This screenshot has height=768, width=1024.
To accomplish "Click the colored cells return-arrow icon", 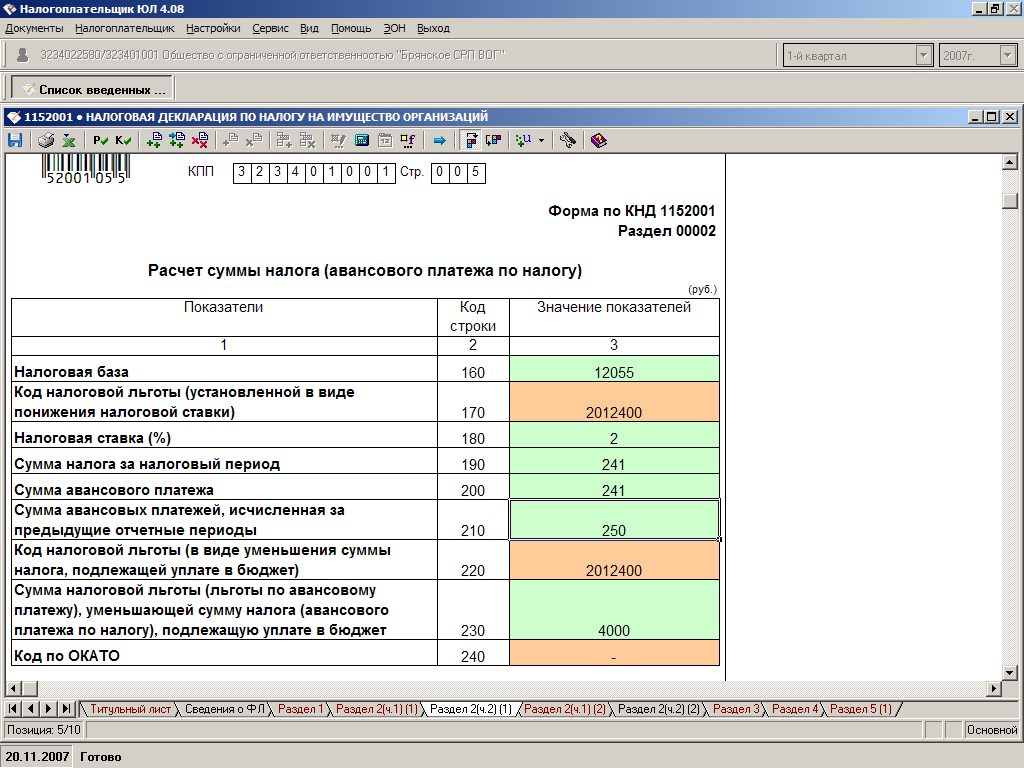I will click(x=494, y=140).
